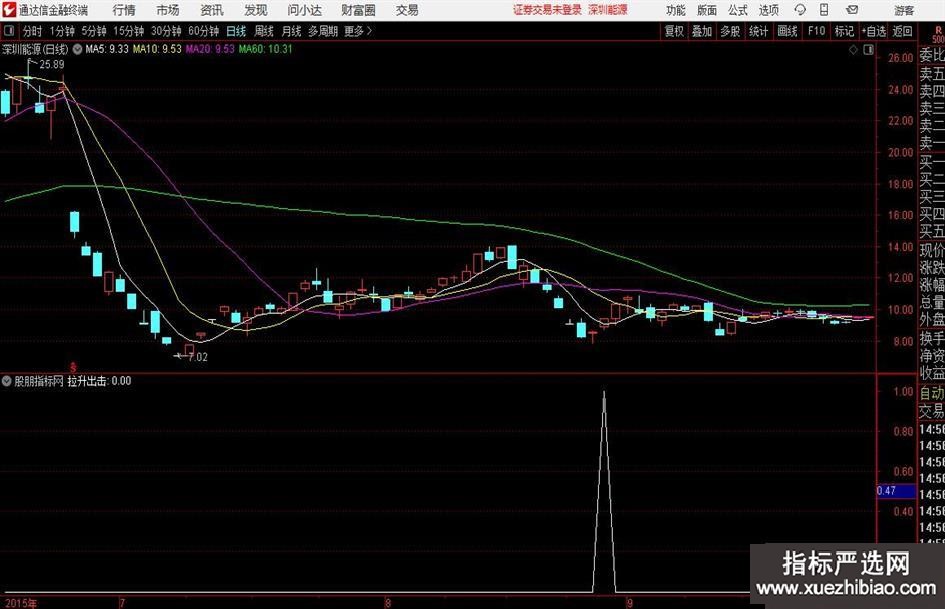Click the 换手 row in side panel
Image resolution: width=945 pixels, height=609 pixels.
pyautogui.click(x=932, y=338)
